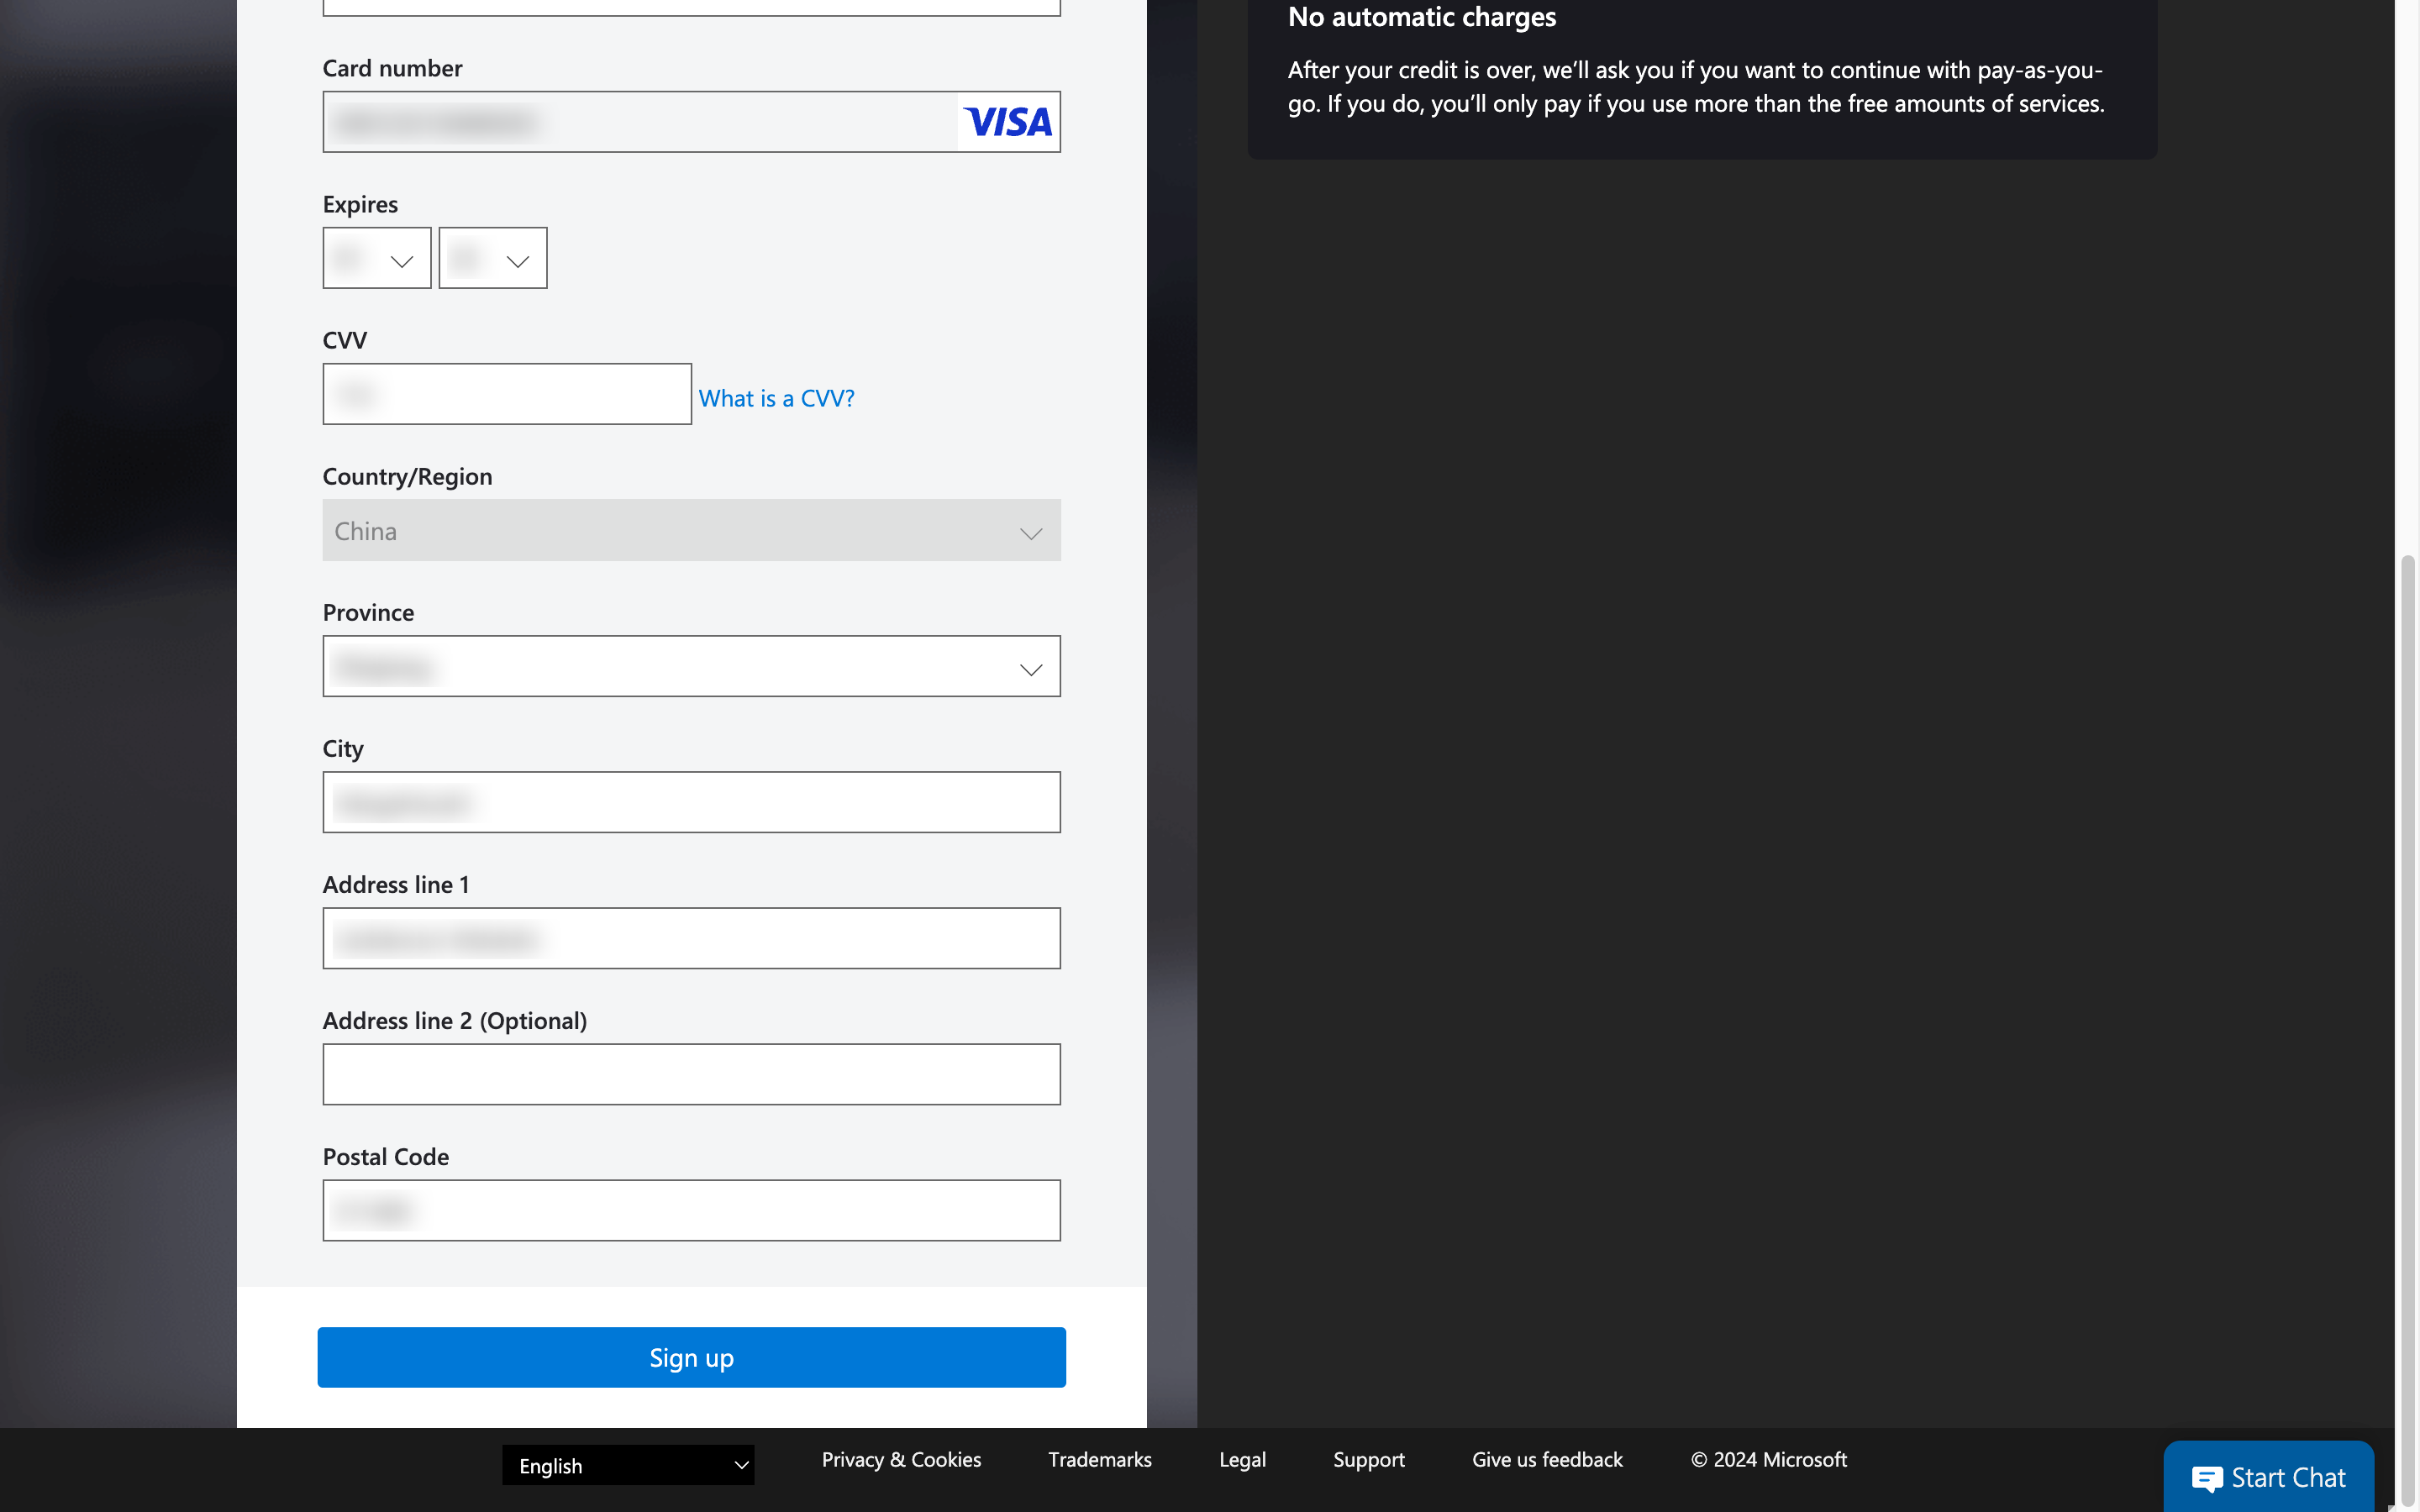Image resolution: width=2420 pixels, height=1512 pixels.
Task: Click the Postal Code field
Action: coord(691,1210)
